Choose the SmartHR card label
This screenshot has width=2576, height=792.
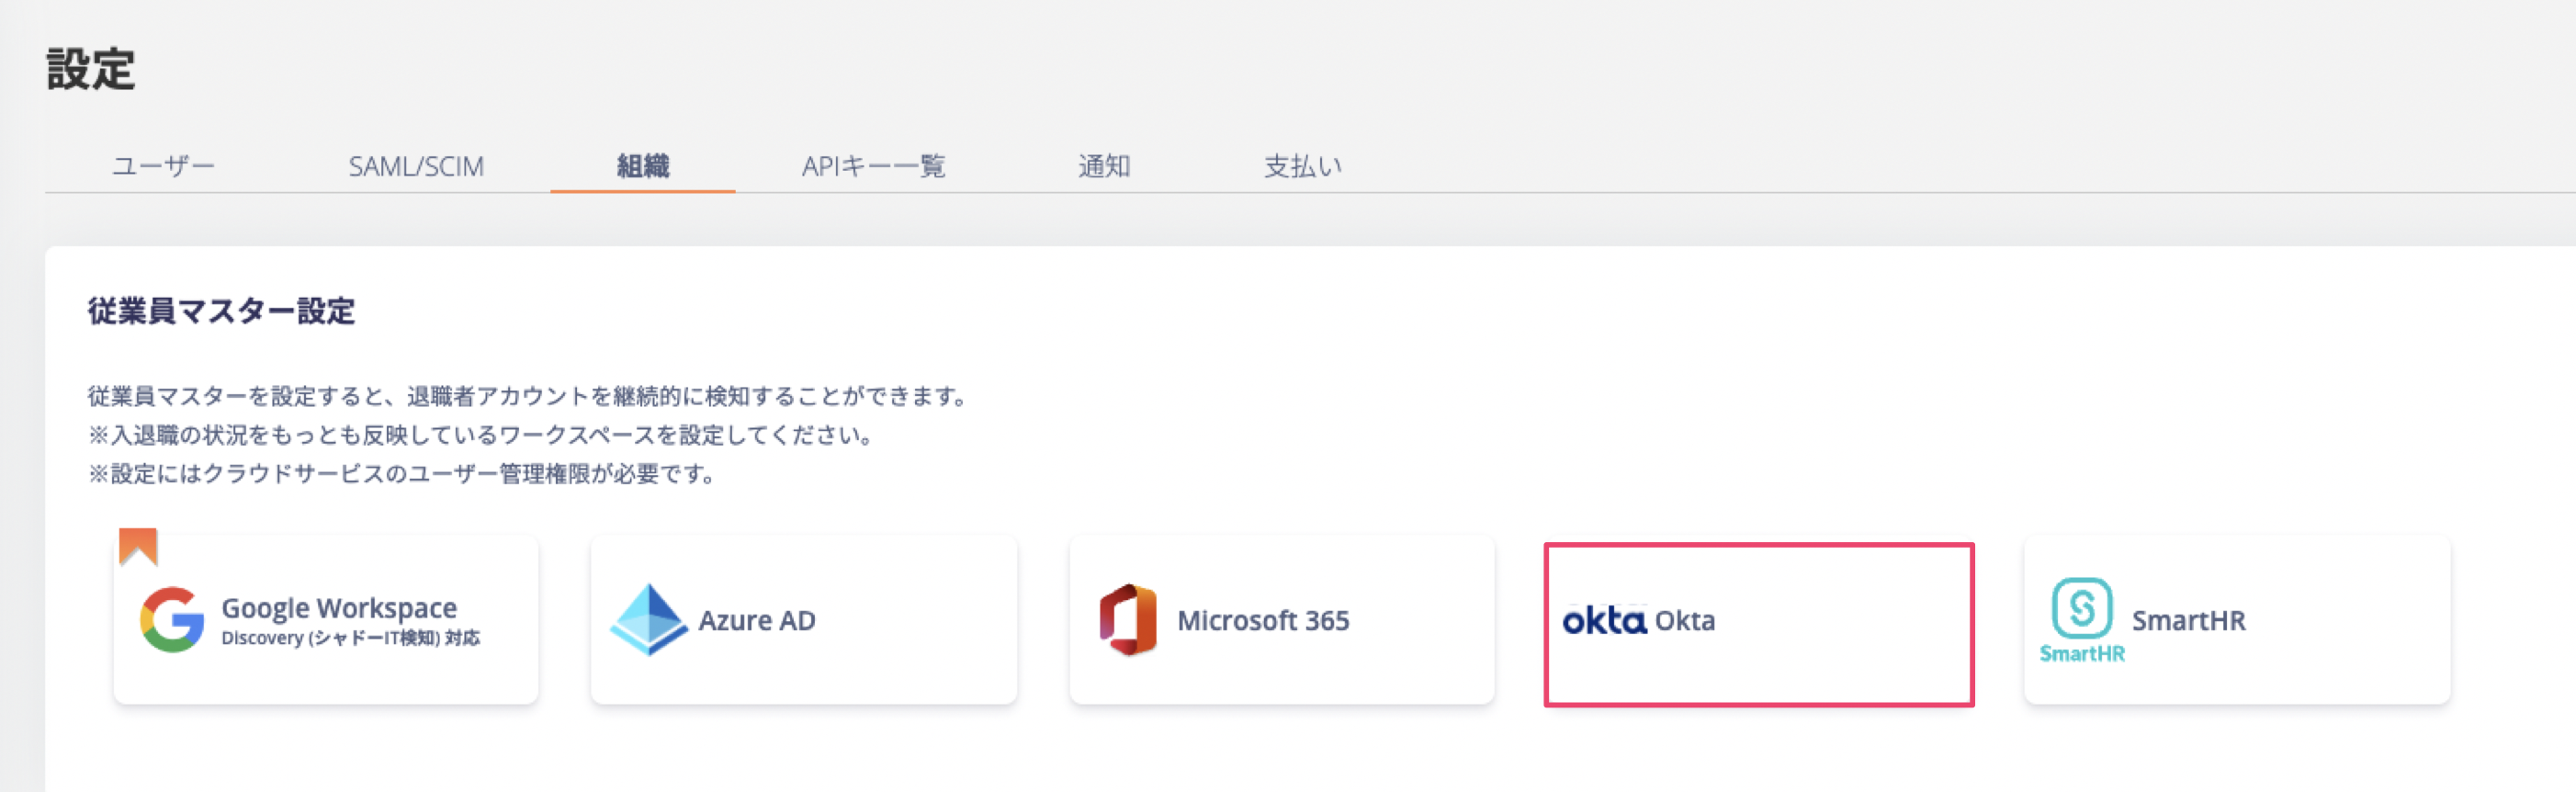point(2188,620)
